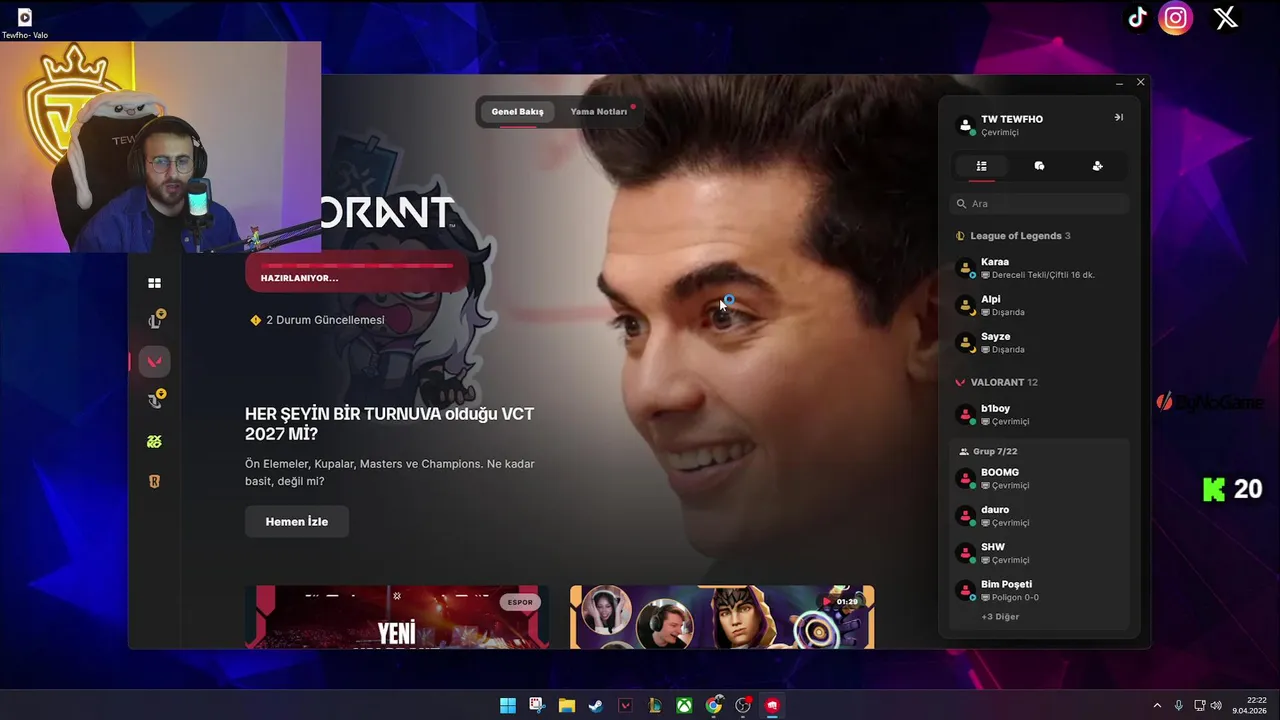
Task: Select the 2XKO icon in sidebar
Action: [154, 441]
